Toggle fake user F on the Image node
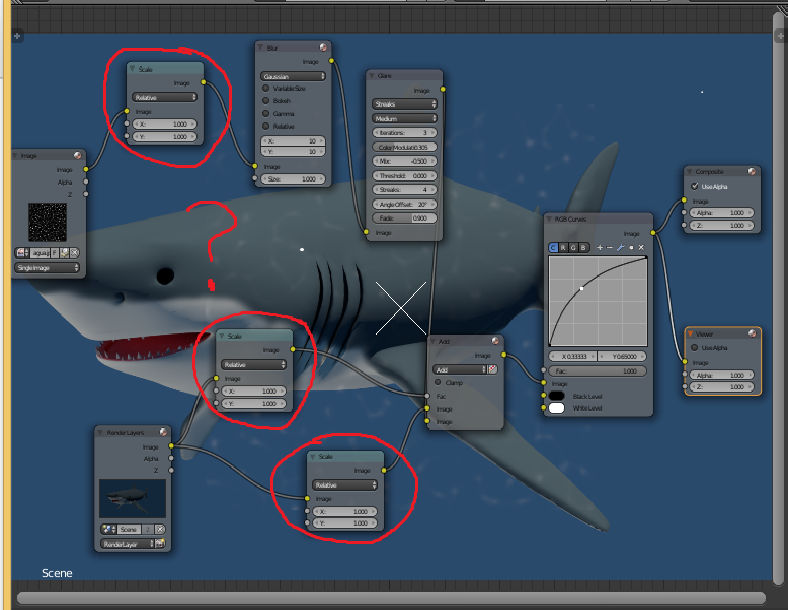The height and width of the screenshot is (610, 788). click(x=55, y=253)
